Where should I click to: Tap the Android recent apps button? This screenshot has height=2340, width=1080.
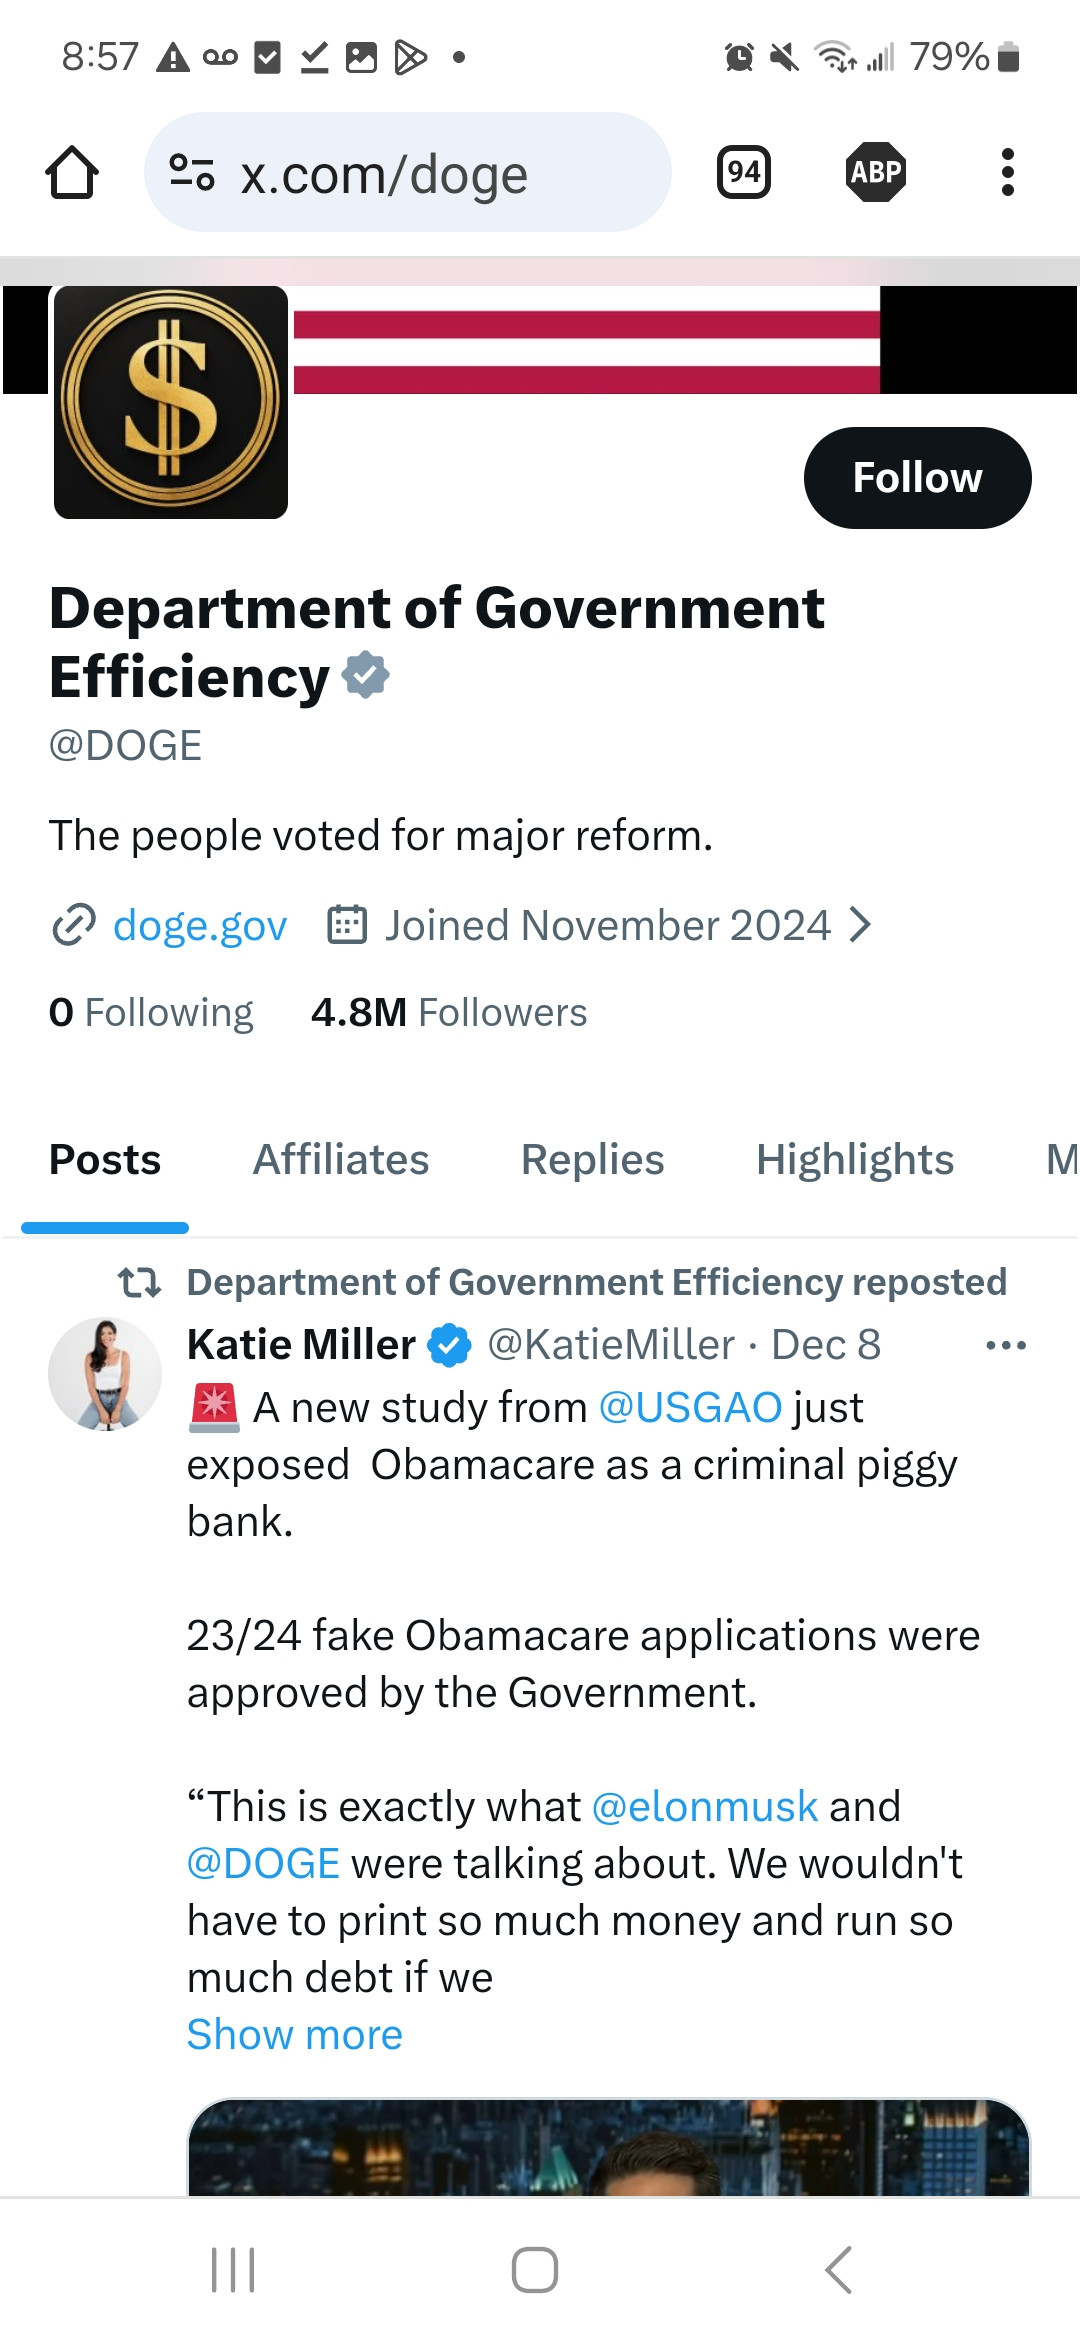(233, 2270)
